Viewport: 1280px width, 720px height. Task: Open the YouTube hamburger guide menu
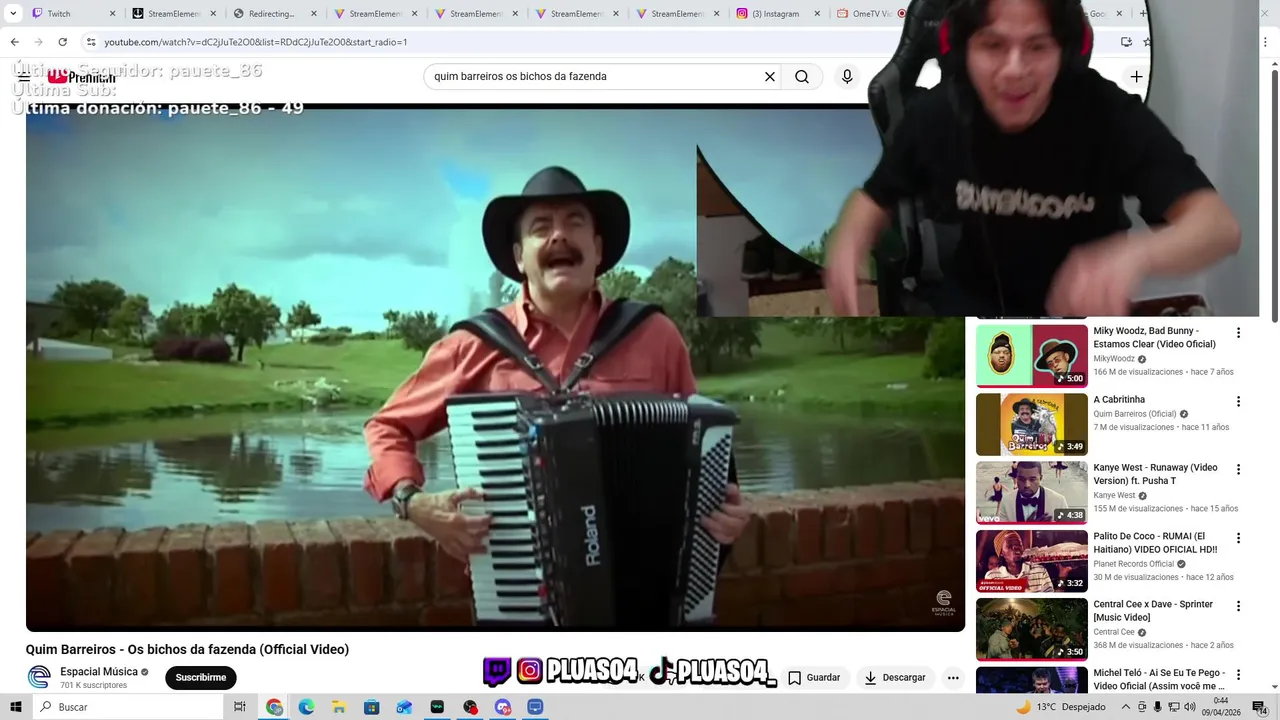pos(24,77)
